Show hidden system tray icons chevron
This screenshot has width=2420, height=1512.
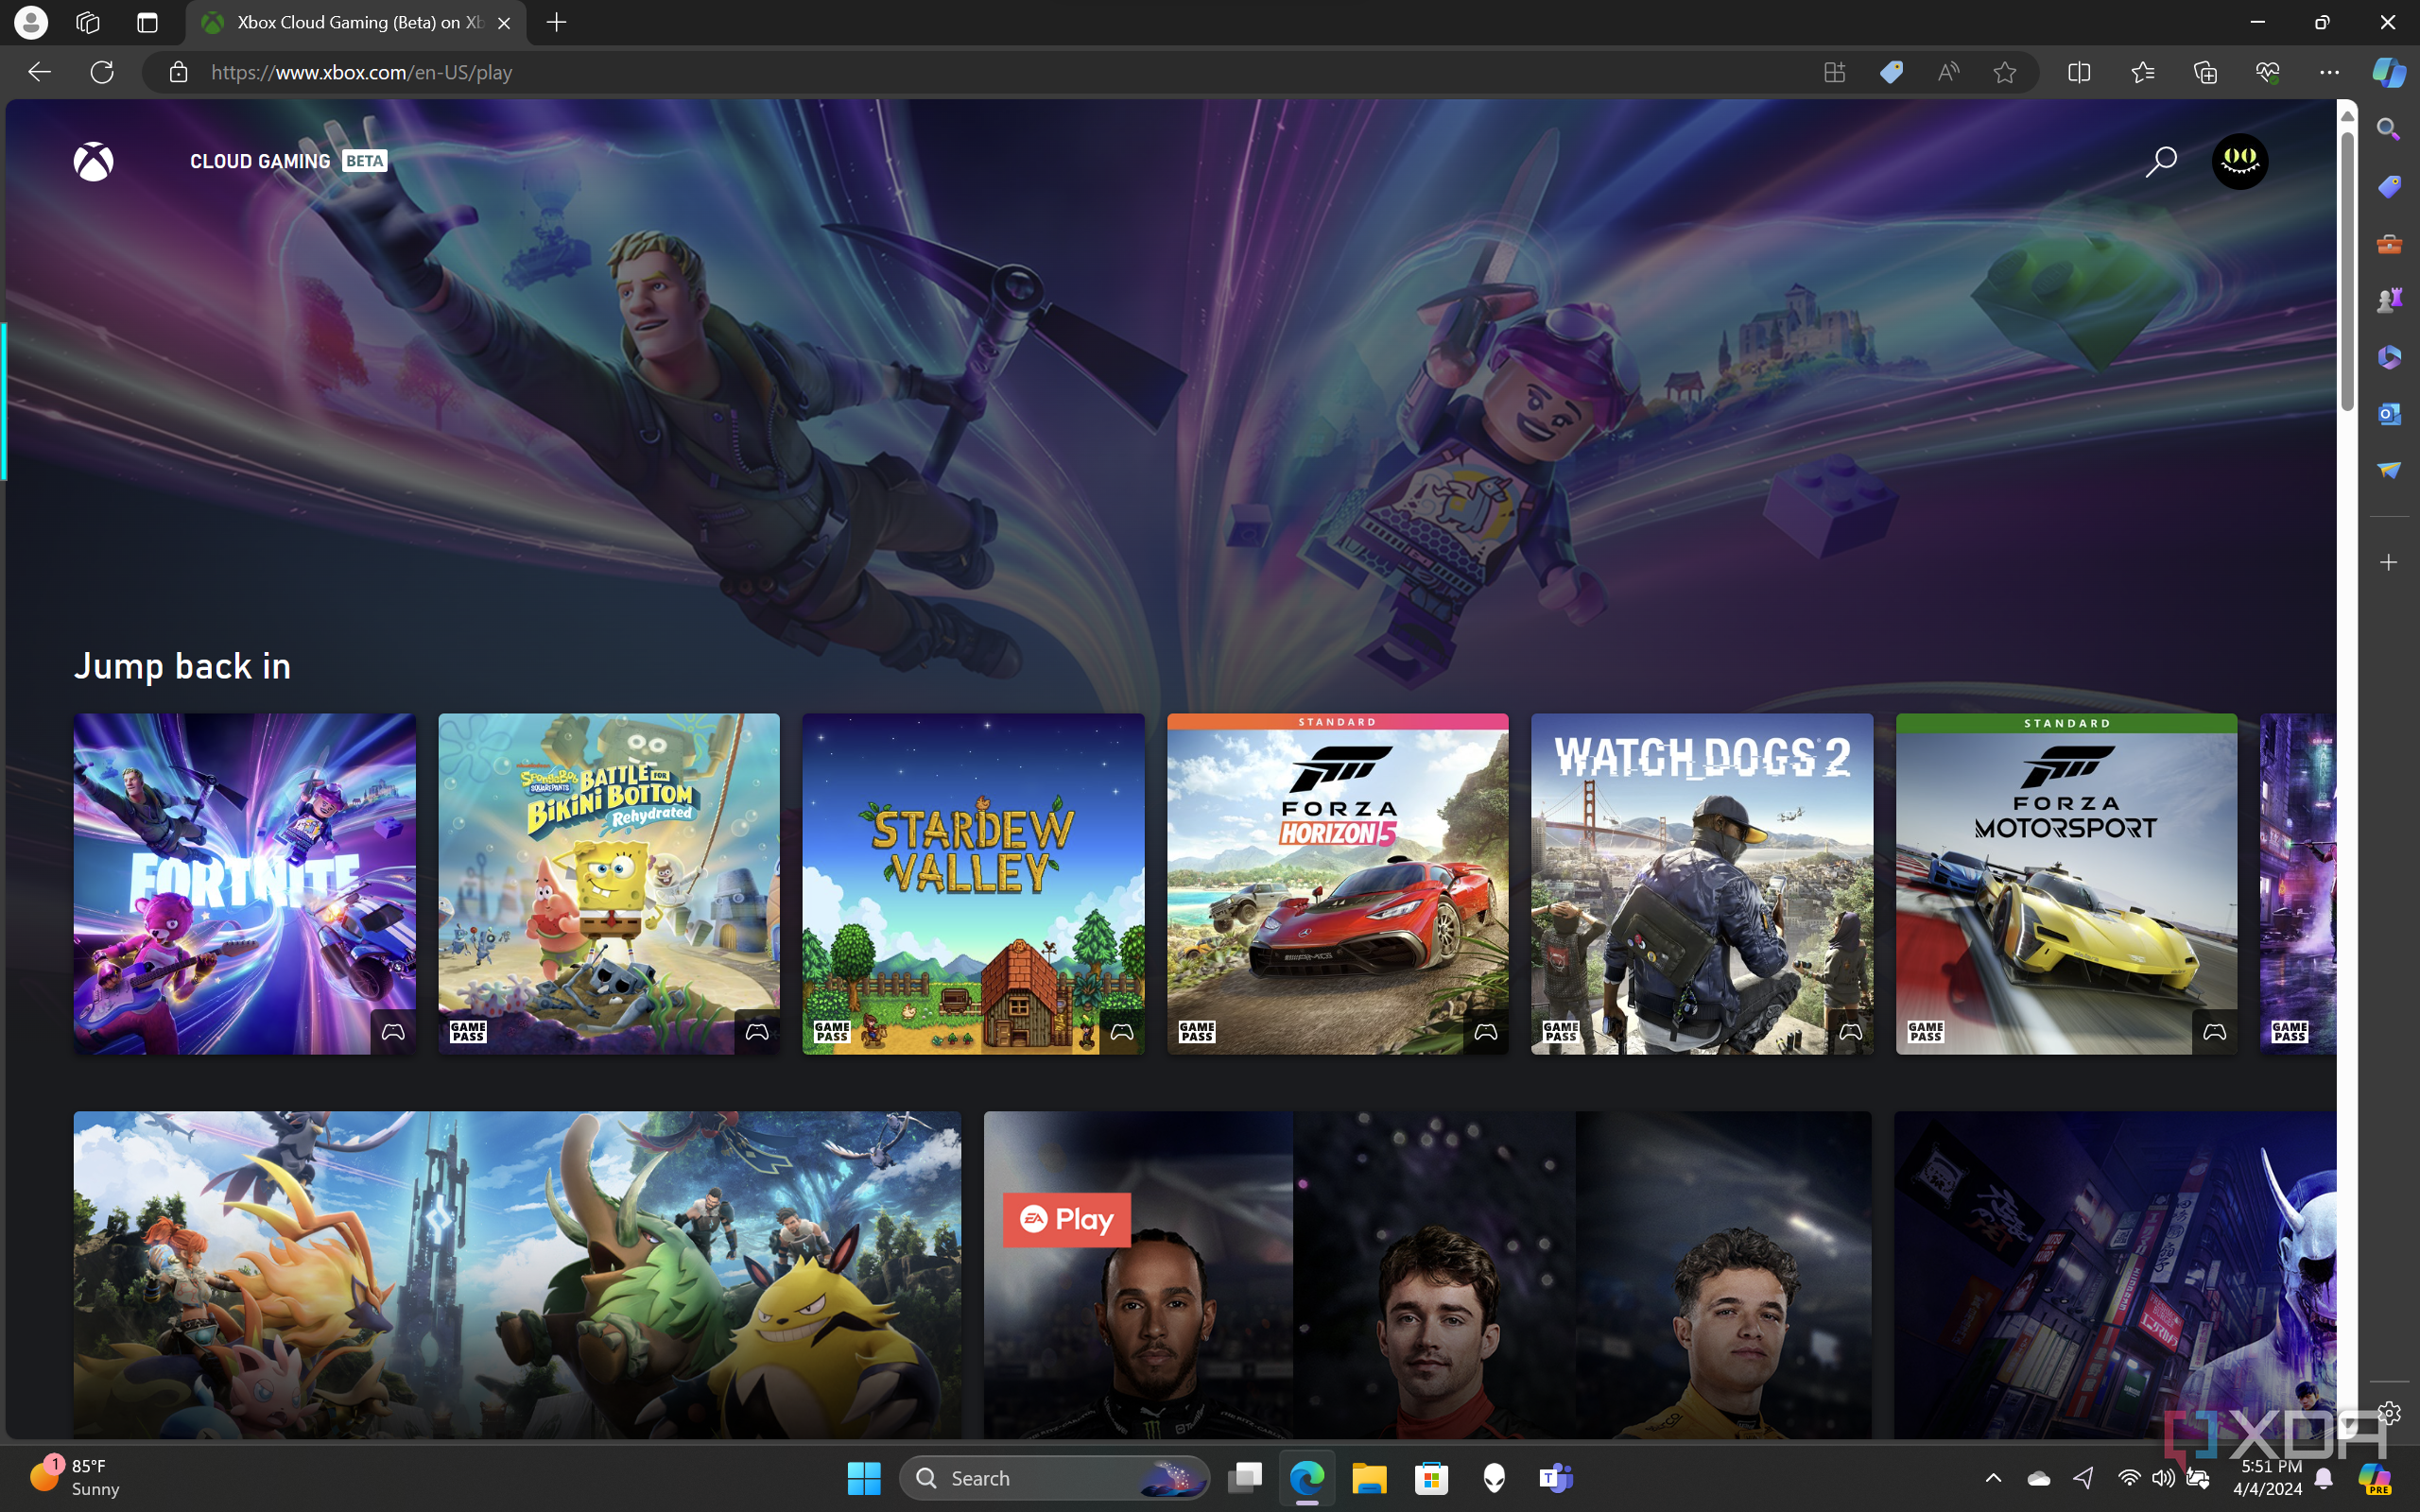[x=1992, y=1477]
